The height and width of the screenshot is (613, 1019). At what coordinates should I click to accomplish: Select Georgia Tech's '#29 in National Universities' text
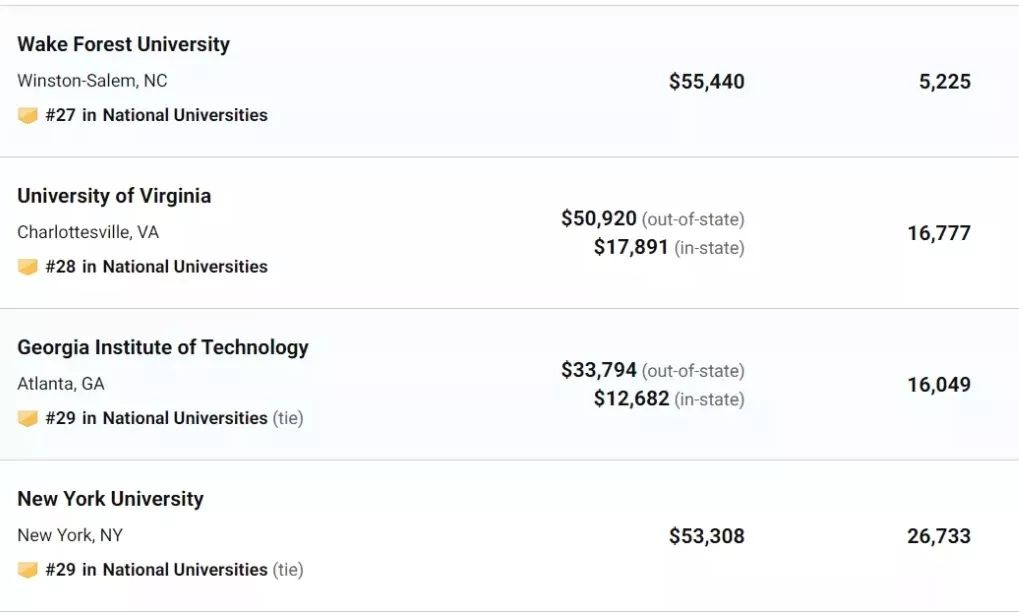157,418
